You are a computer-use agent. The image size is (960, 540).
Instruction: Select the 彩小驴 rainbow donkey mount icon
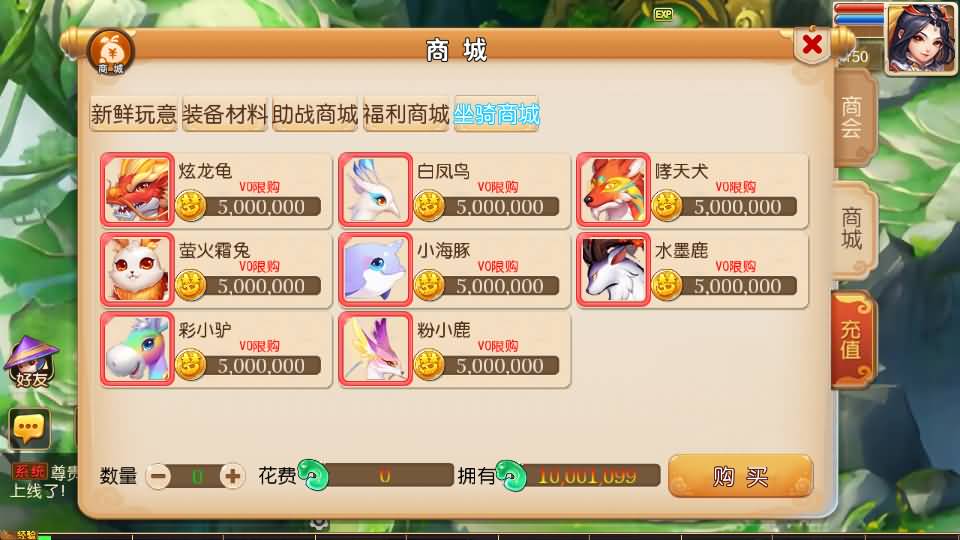(x=137, y=349)
